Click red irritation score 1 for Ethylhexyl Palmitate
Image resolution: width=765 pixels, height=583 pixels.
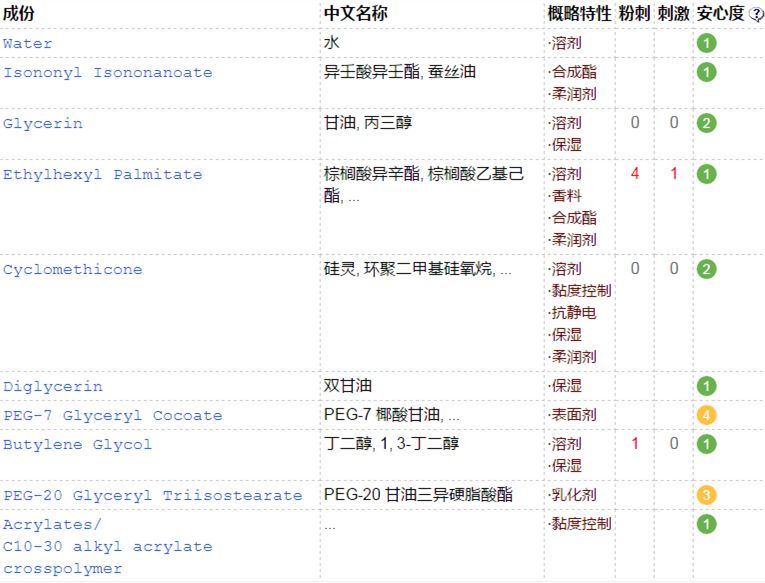coord(674,173)
